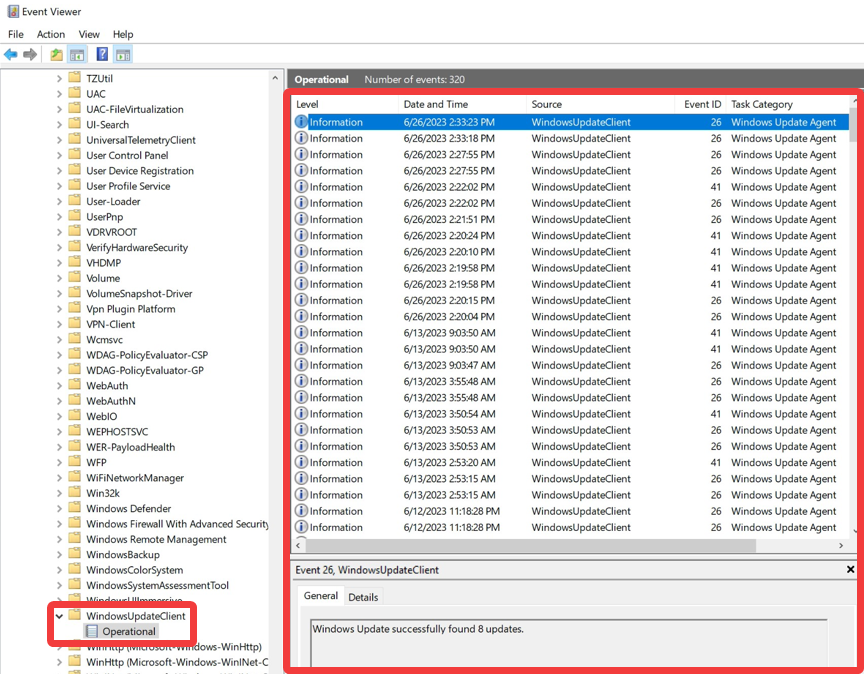864x674 pixels.
Task: Select the Vpn Plugin Platform tree item
Action: (x=131, y=309)
